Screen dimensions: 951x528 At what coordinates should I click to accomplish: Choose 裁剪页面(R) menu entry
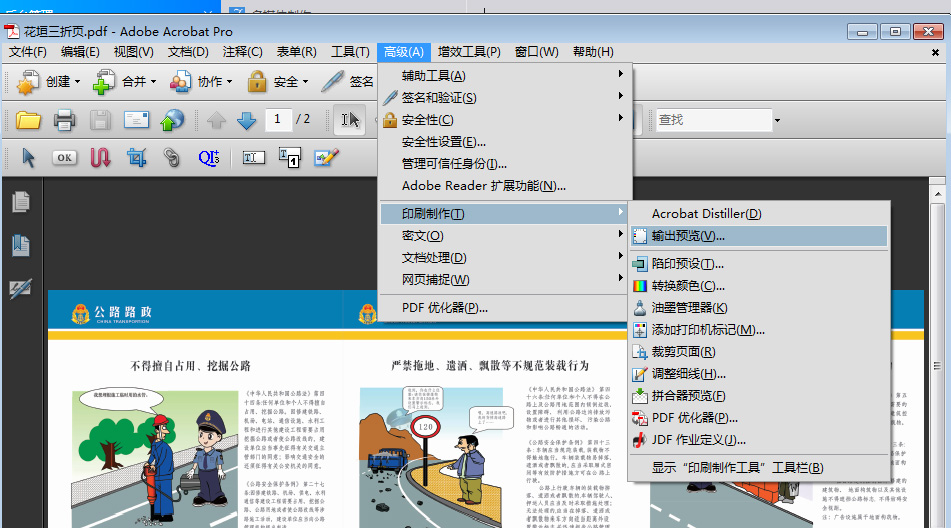(759, 352)
